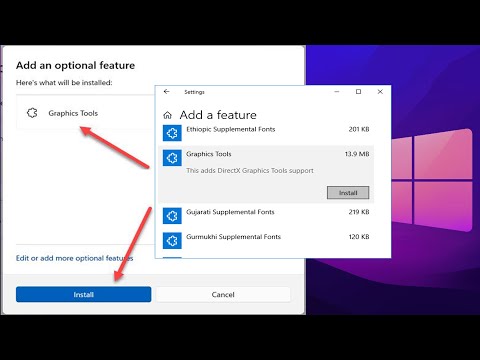
Task: Select Gujarati Supplemental Fonts row
Action: point(266,216)
